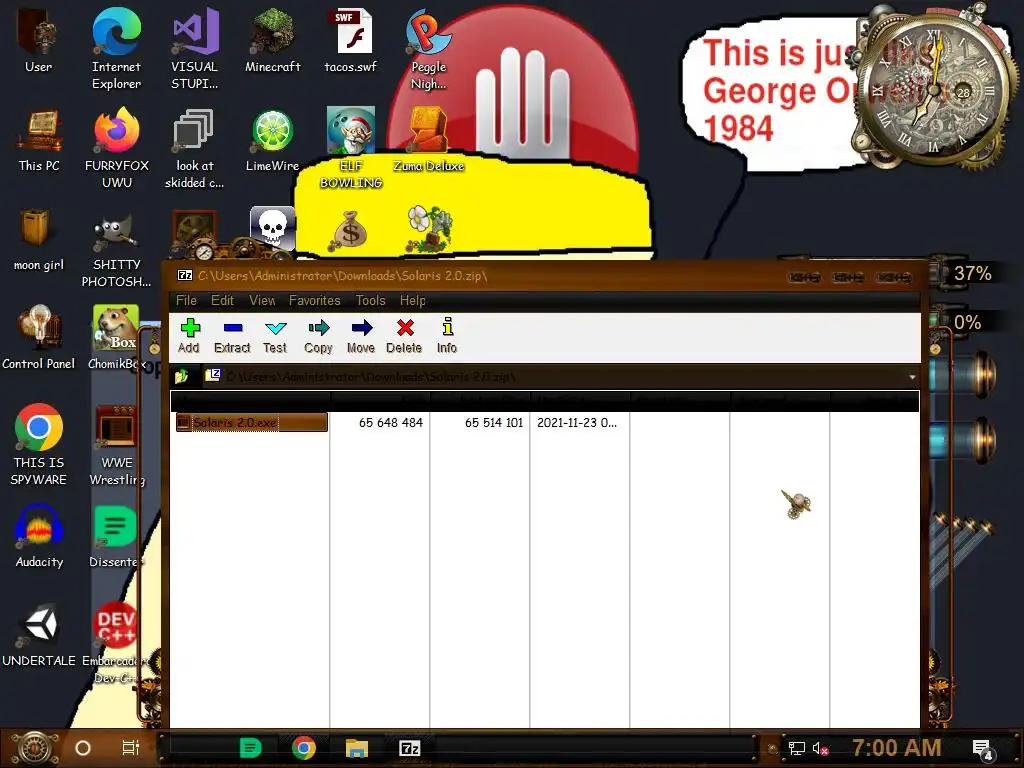Expand the address bar path dropdown
This screenshot has height=768, width=1024.
tap(912, 377)
